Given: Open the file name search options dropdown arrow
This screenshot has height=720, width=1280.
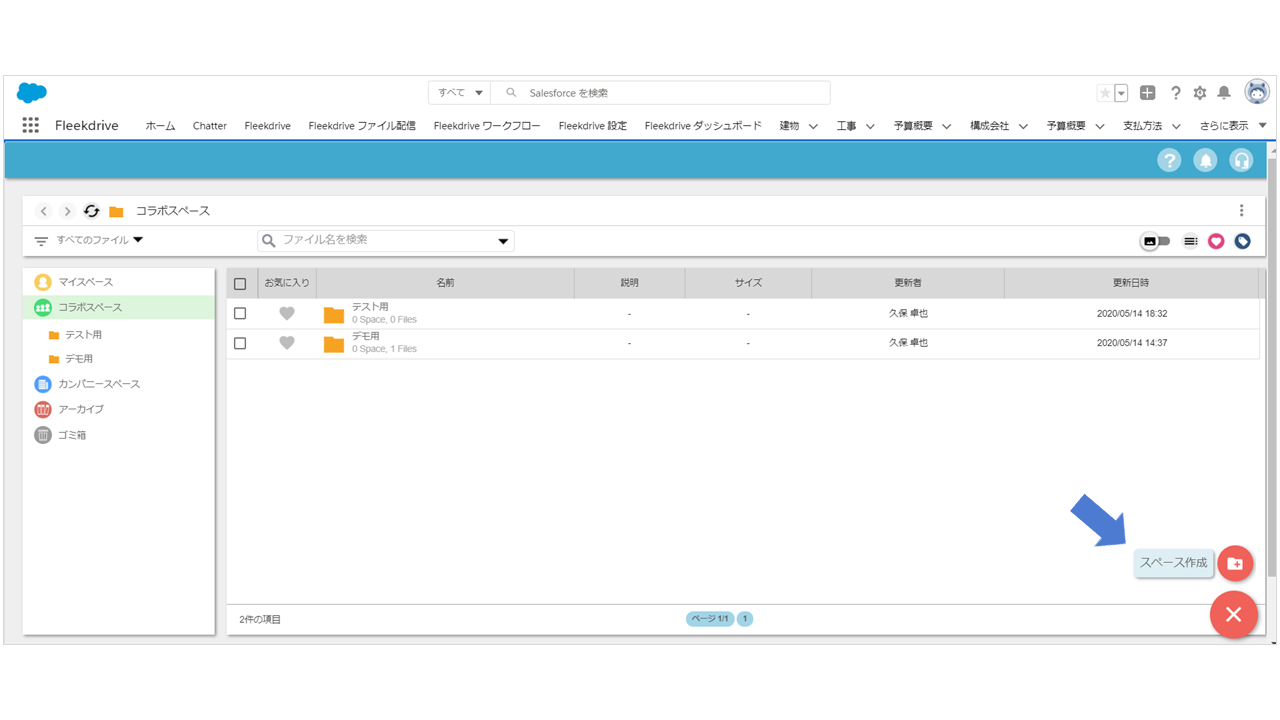Looking at the screenshot, I should click(503, 241).
